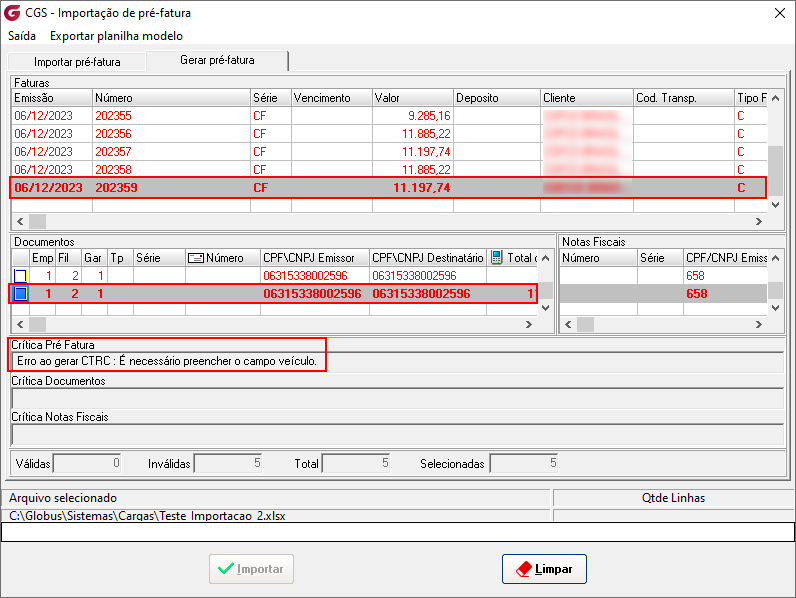This screenshot has width=796, height=598.
Task: Click the Inválidas count field
Action: pyautogui.click(x=228, y=463)
